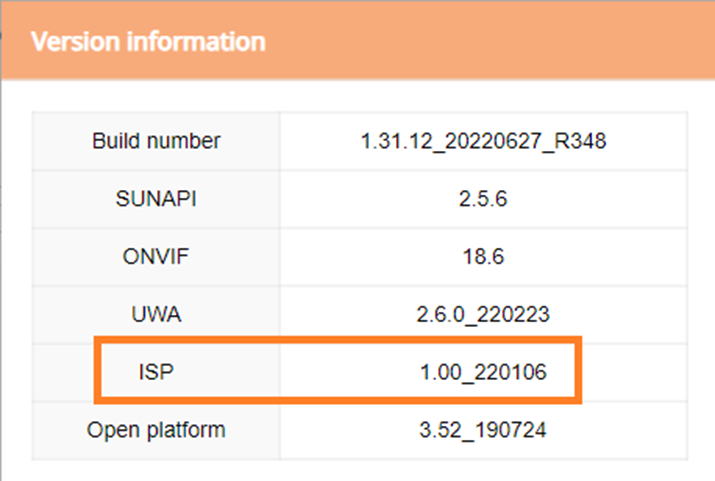Click the Version information title text
Image resolution: width=715 pixels, height=481 pixels.
tap(148, 42)
